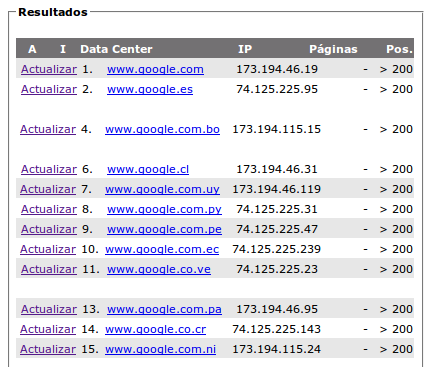
Task: Click Actualizar for row 7
Action: (x=48, y=189)
